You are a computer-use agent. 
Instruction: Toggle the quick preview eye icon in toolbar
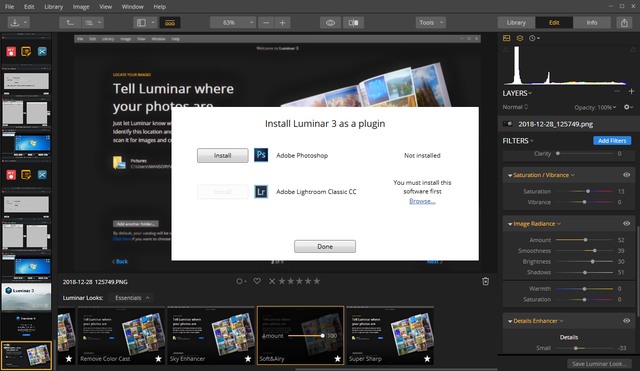[330, 22]
